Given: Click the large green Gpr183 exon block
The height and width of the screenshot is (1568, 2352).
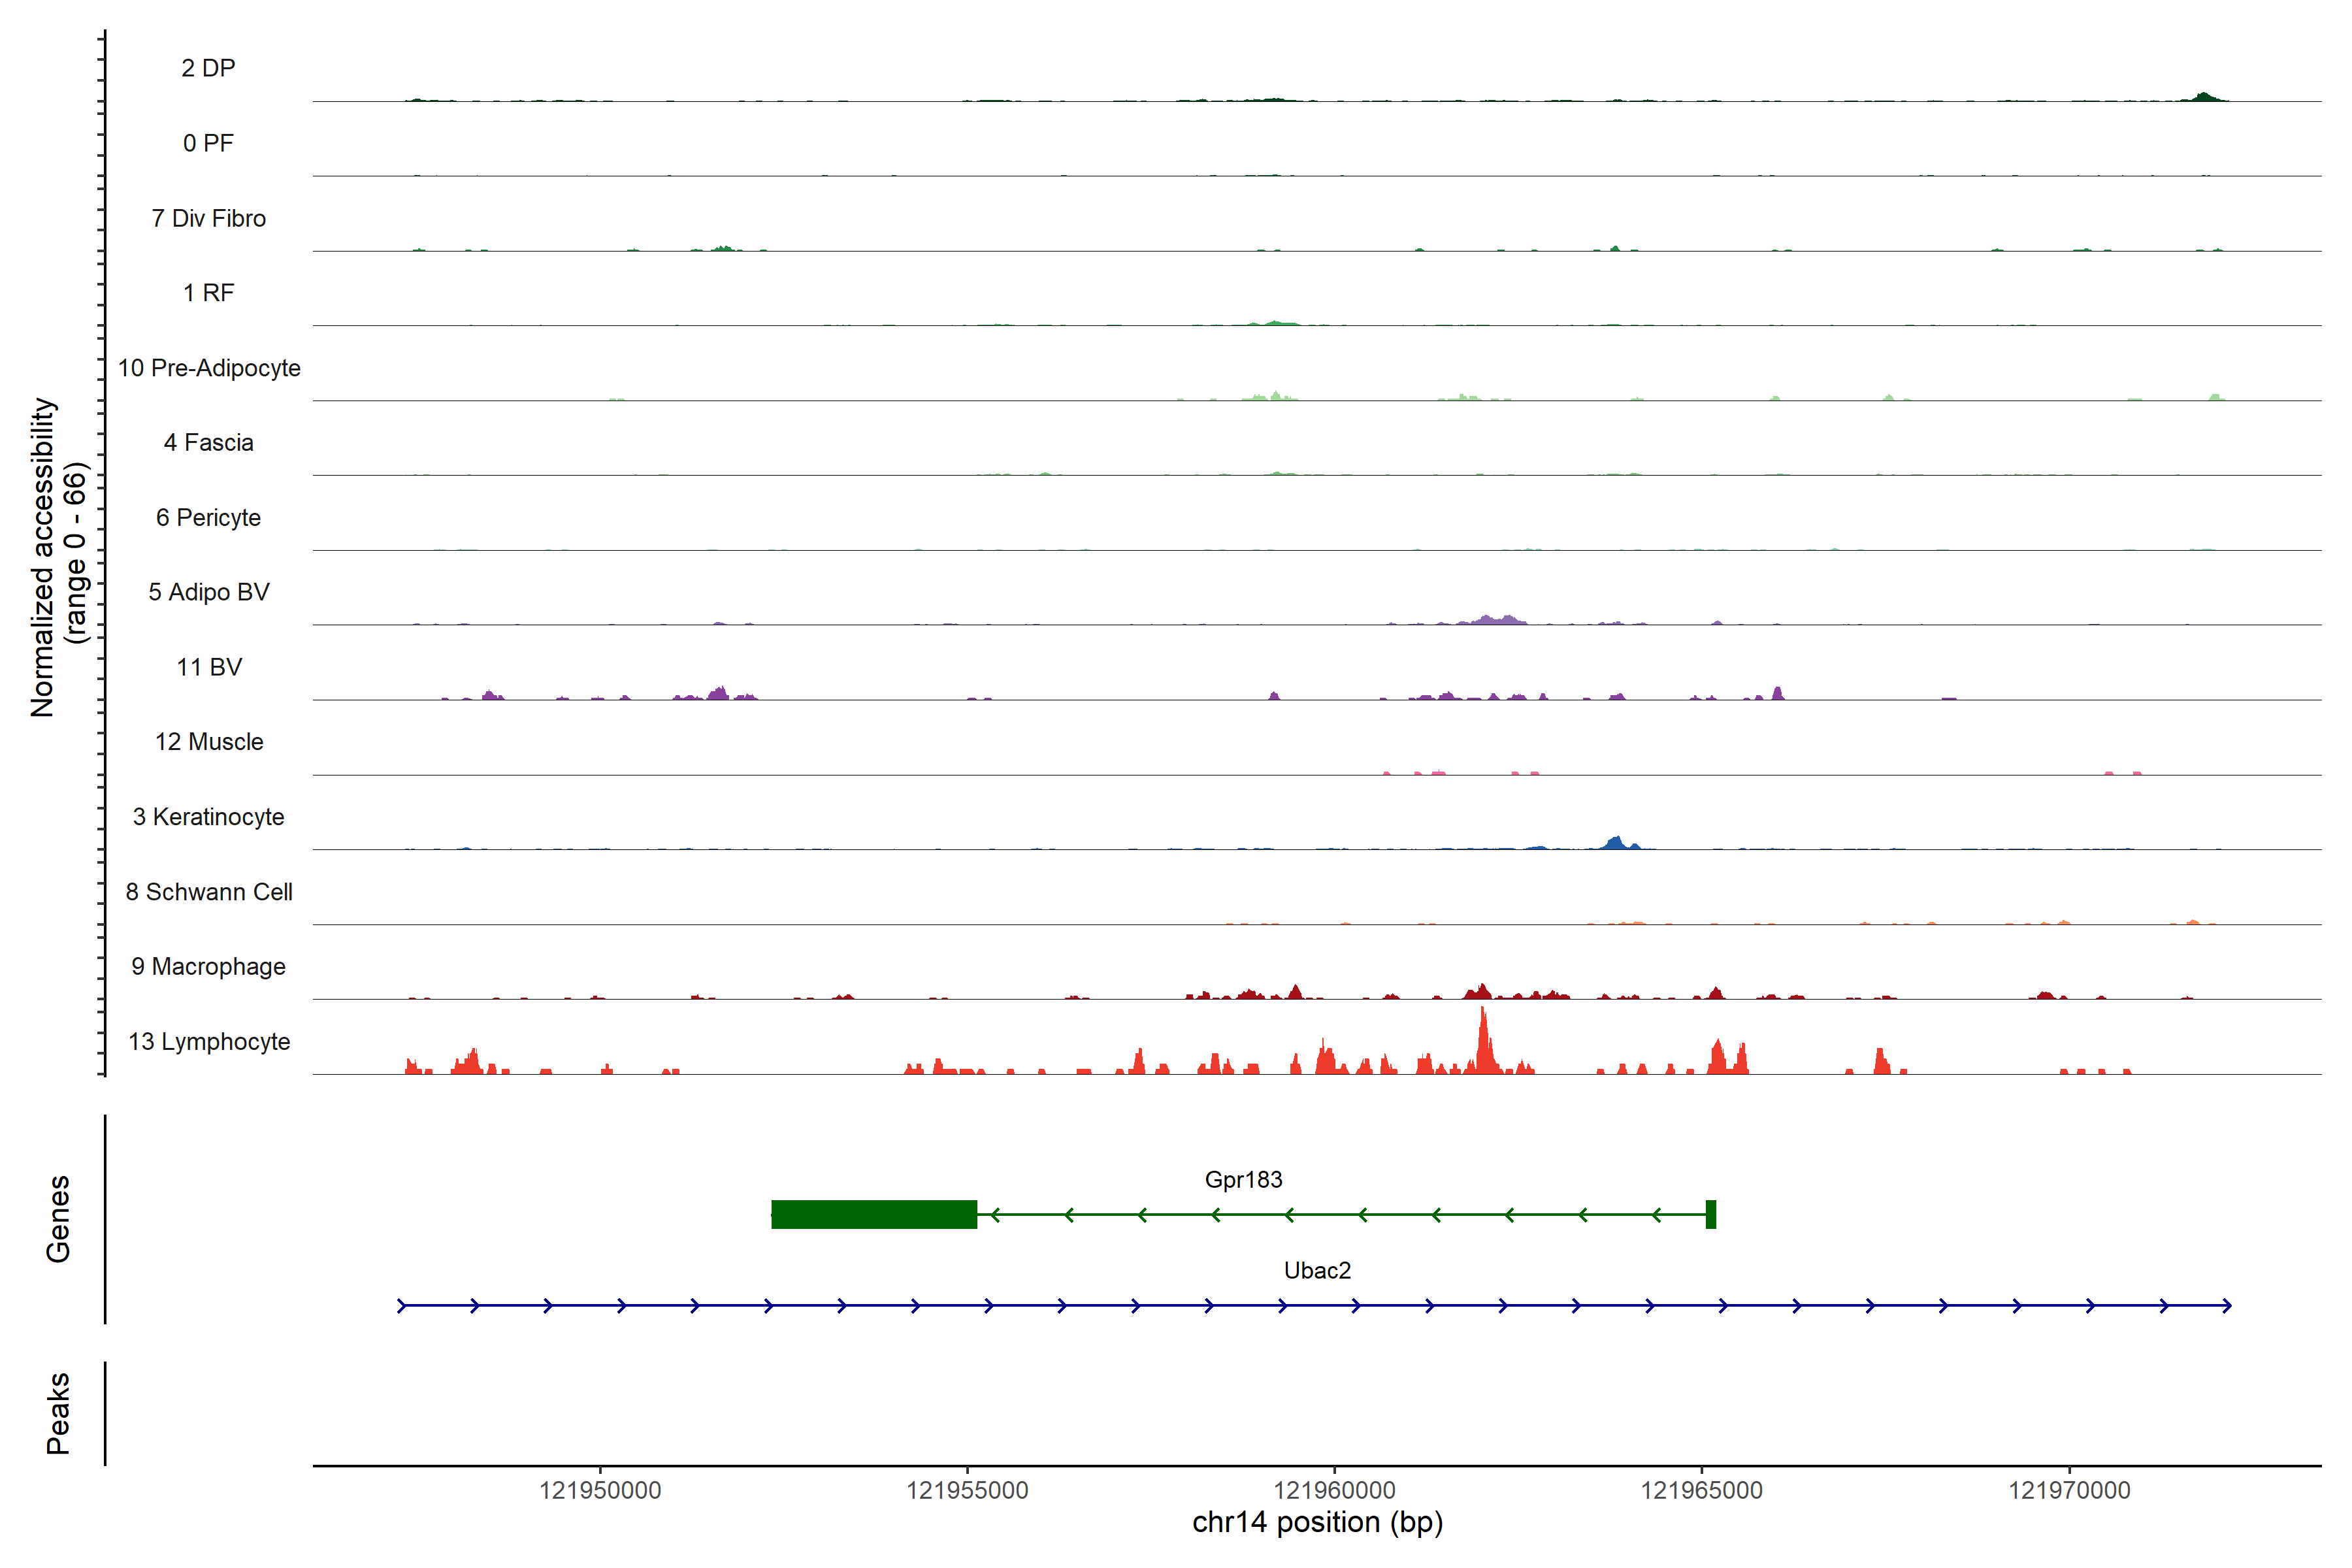Looking at the screenshot, I should pyautogui.click(x=874, y=1214).
